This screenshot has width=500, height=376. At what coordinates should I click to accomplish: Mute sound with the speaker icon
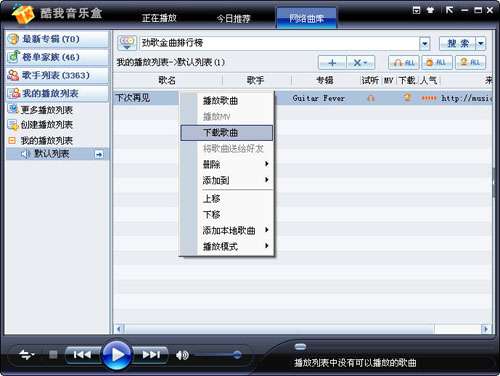point(182,355)
